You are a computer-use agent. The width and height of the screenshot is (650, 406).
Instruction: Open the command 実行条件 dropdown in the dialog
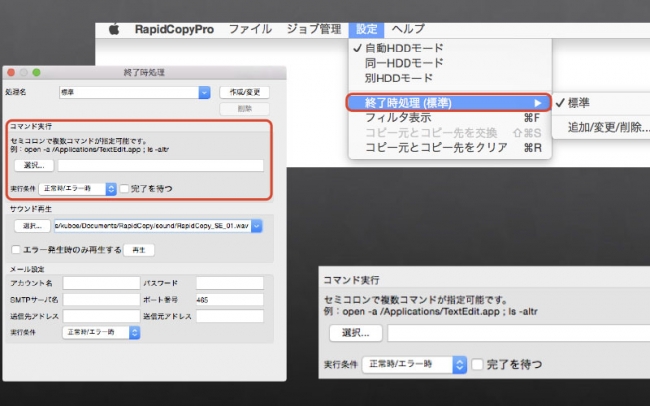click(78, 189)
